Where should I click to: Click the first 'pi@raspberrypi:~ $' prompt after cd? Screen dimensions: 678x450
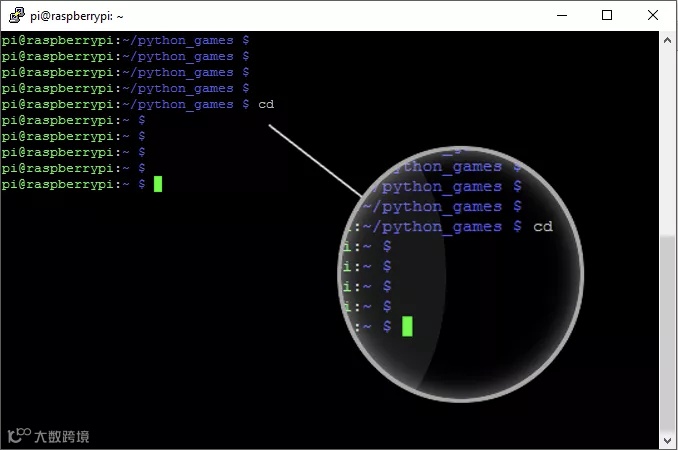(74, 120)
